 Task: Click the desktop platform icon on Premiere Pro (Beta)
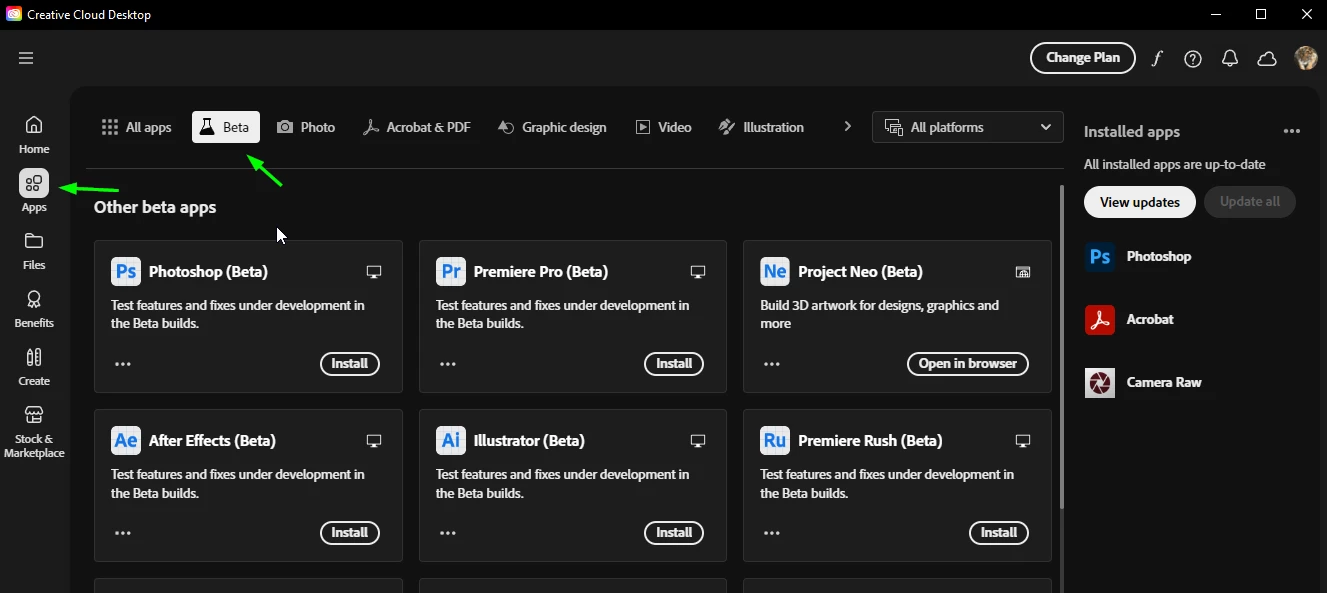tap(698, 272)
